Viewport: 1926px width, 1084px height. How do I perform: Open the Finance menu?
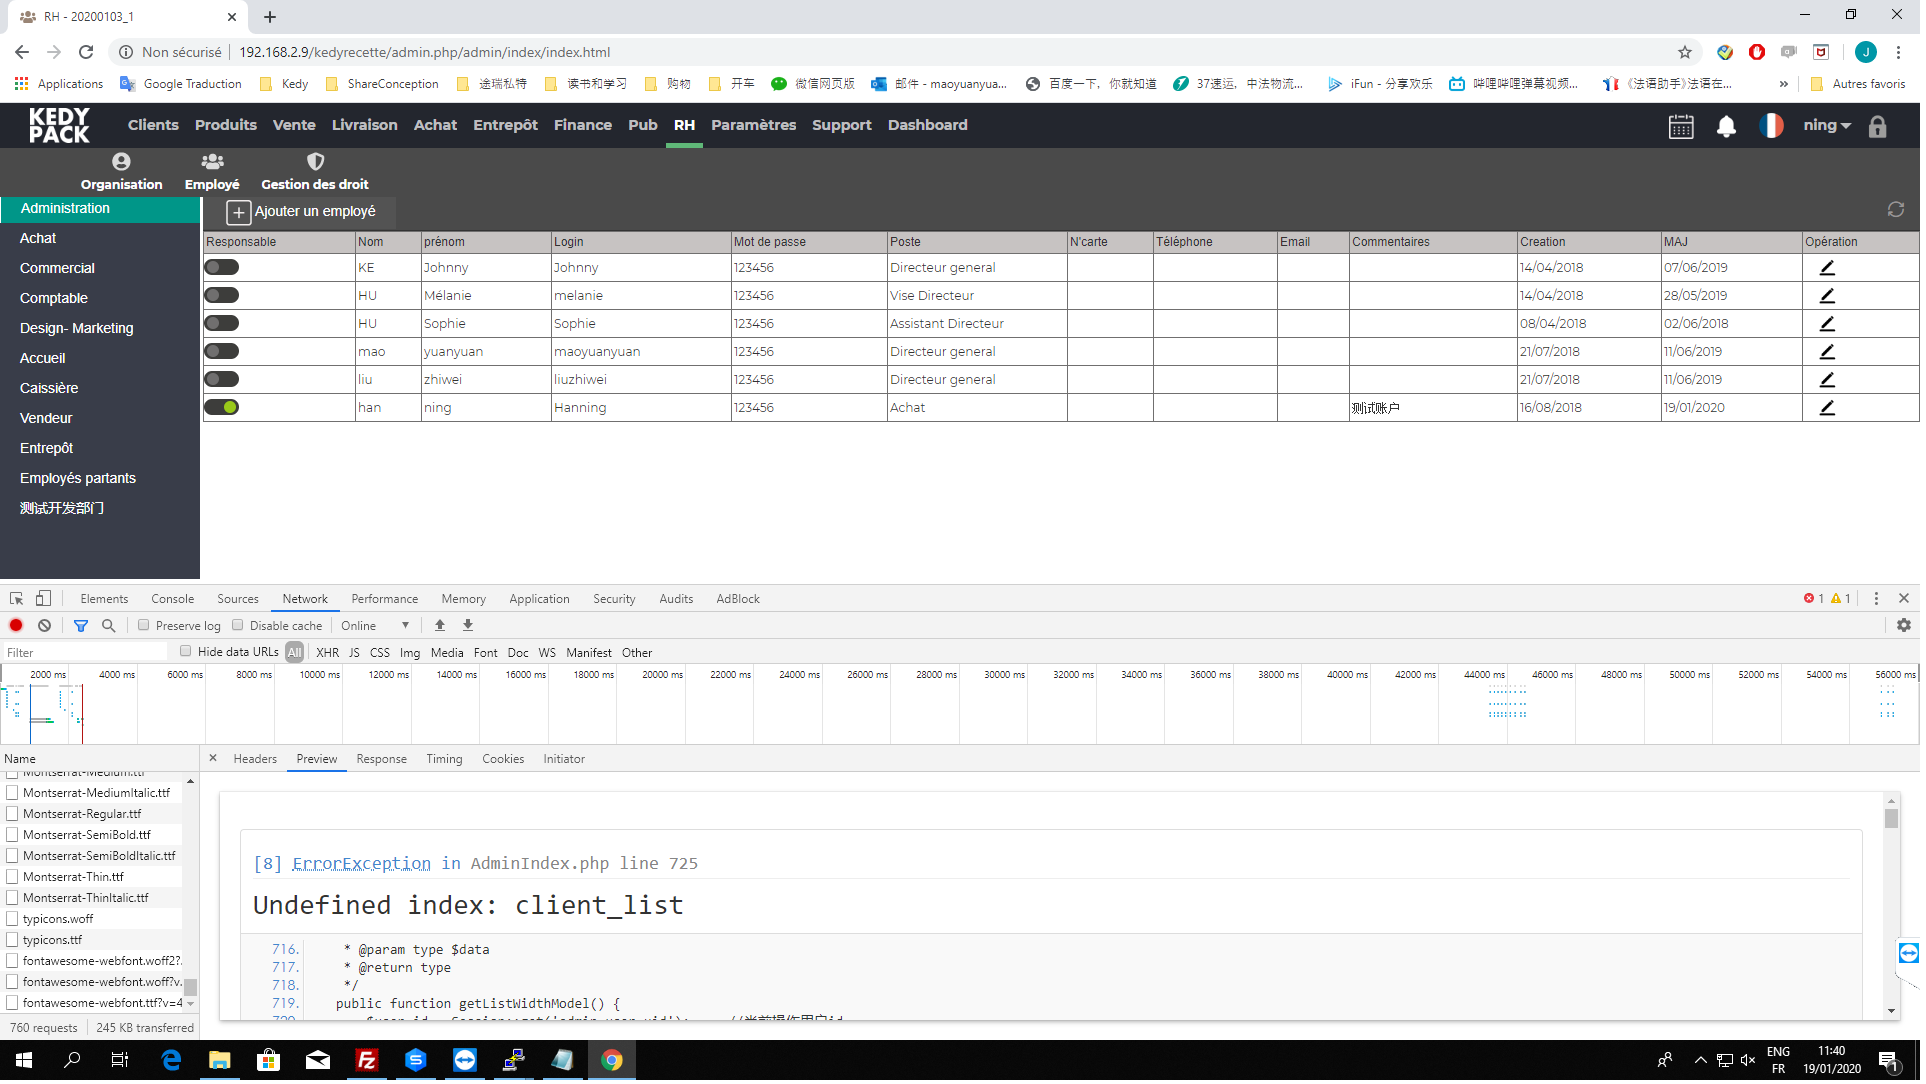[584, 126]
